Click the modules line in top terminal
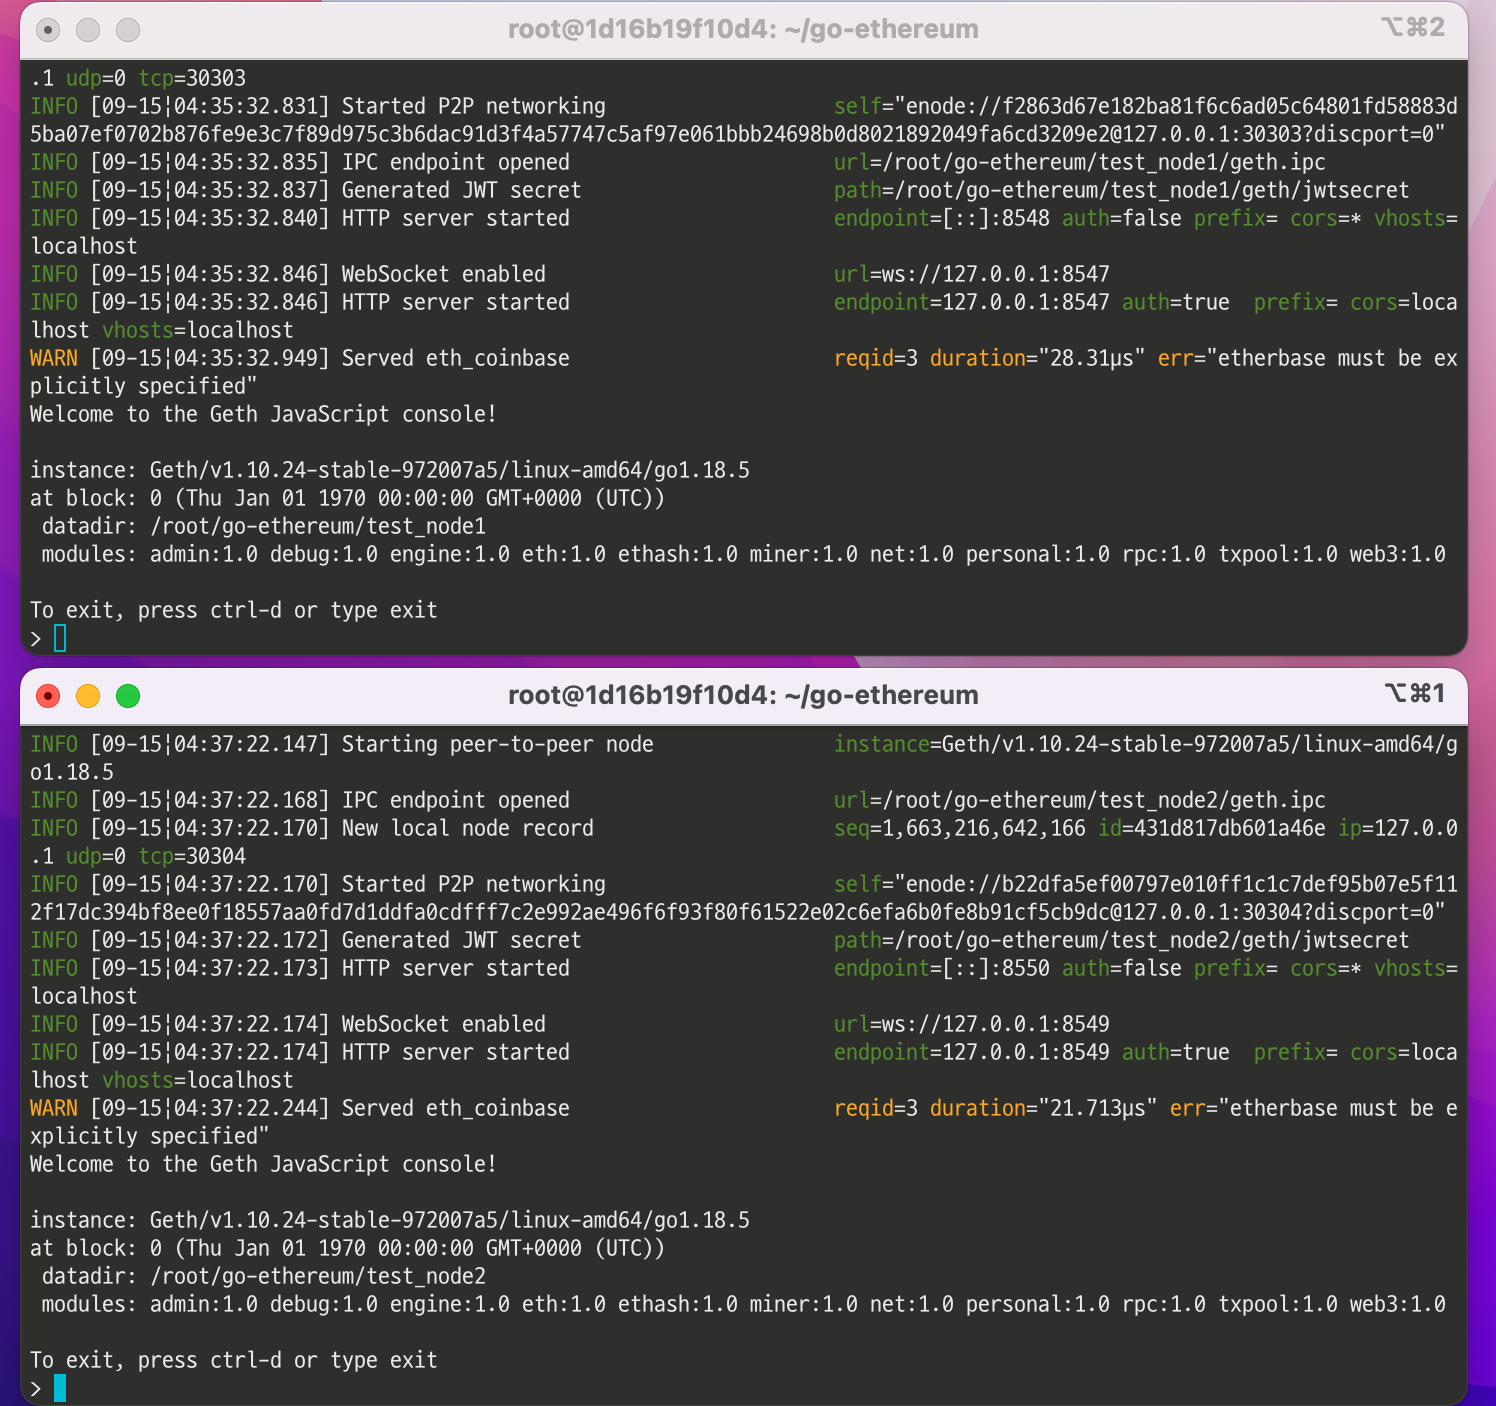This screenshot has height=1406, width=1496. (744, 554)
